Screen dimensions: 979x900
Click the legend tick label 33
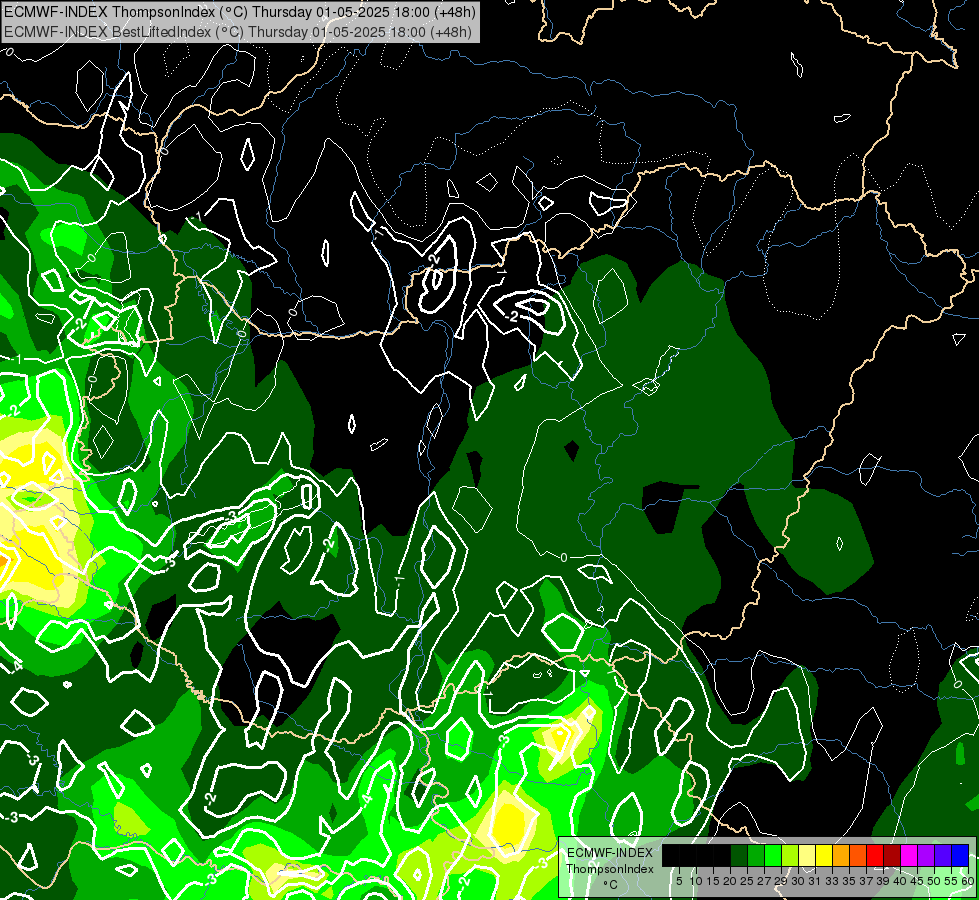click(832, 881)
